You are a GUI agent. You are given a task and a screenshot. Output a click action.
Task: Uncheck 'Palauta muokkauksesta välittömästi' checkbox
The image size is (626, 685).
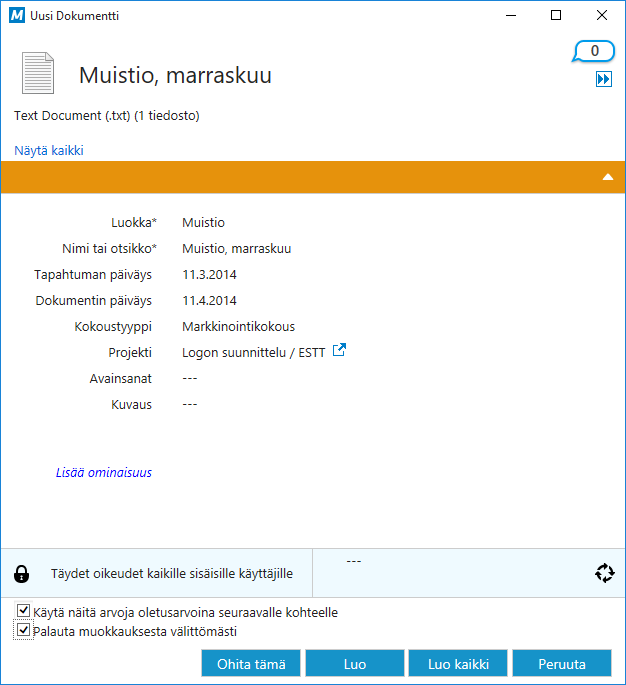pos(24,631)
